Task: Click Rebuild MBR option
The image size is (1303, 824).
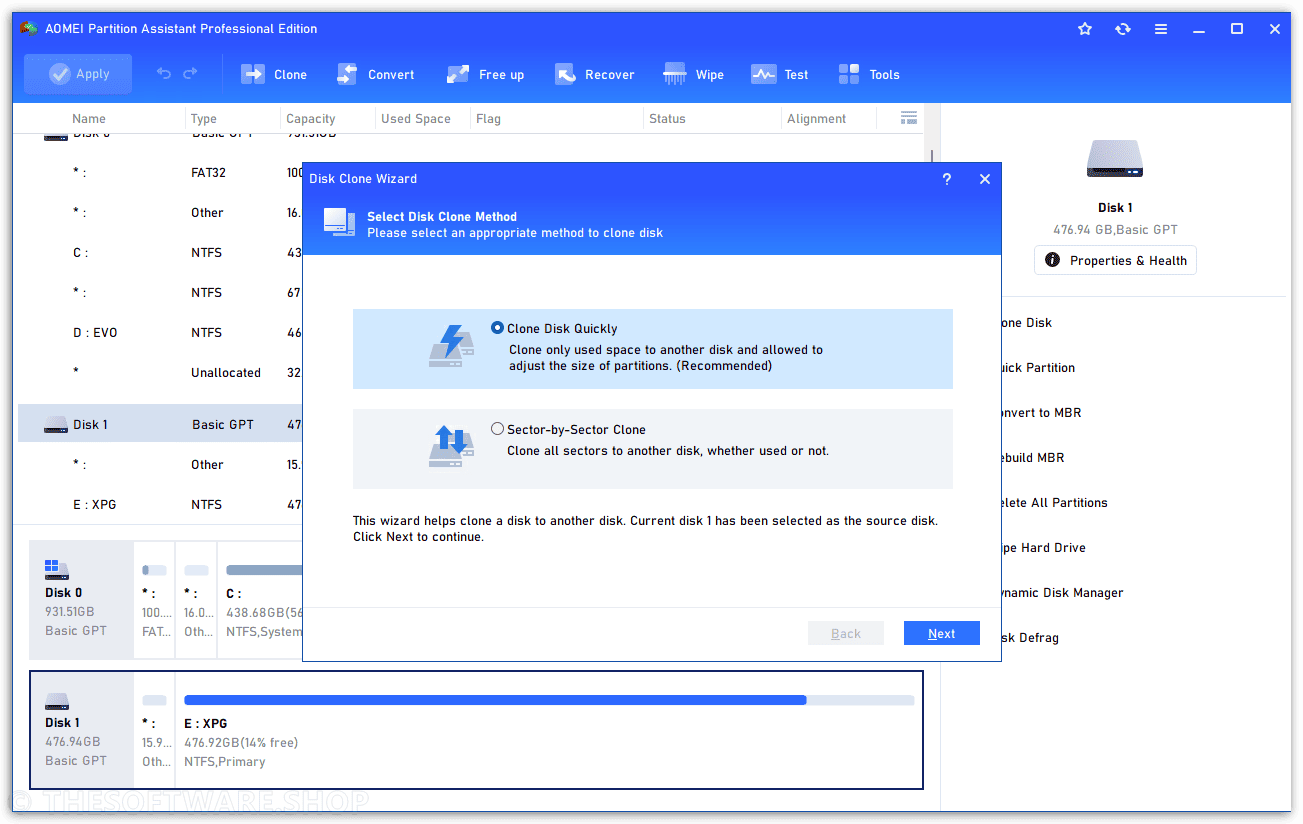Action: click(x=1033, y=457)
